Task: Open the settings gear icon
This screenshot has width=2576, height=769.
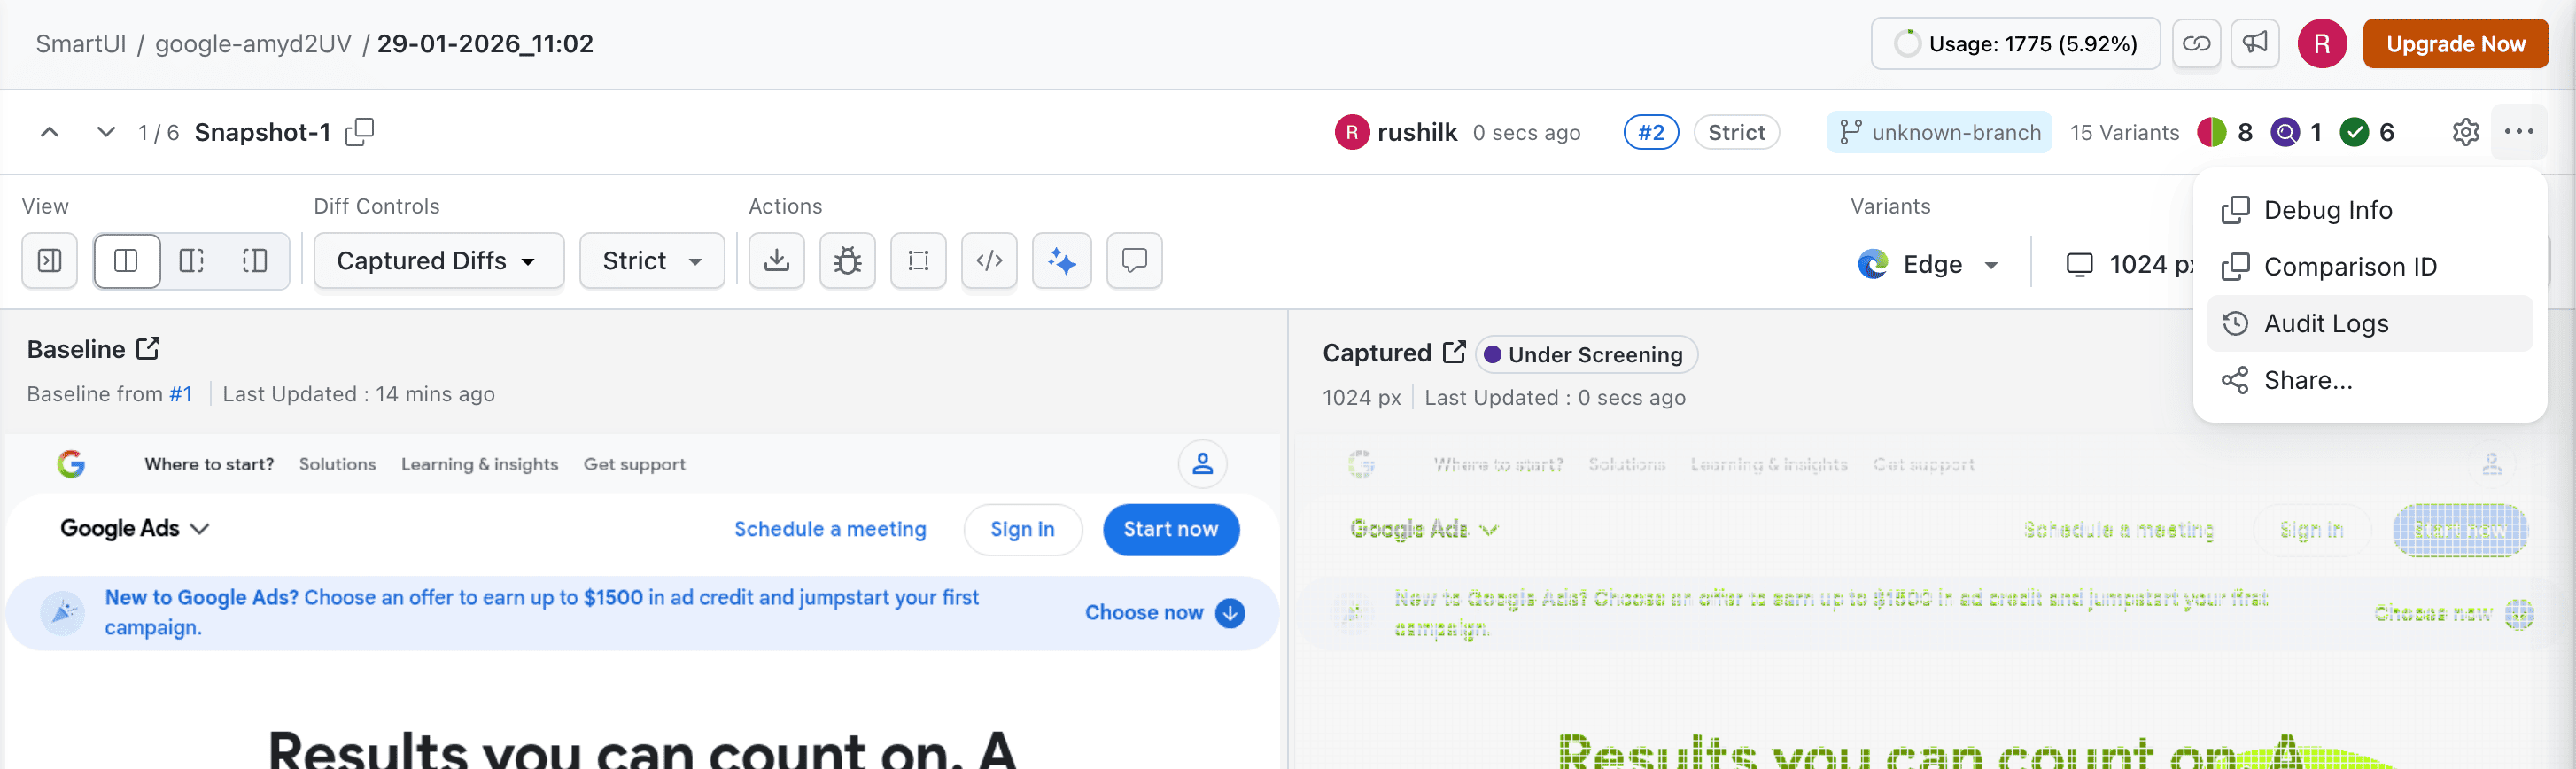Action: [x=2465, y=132]
